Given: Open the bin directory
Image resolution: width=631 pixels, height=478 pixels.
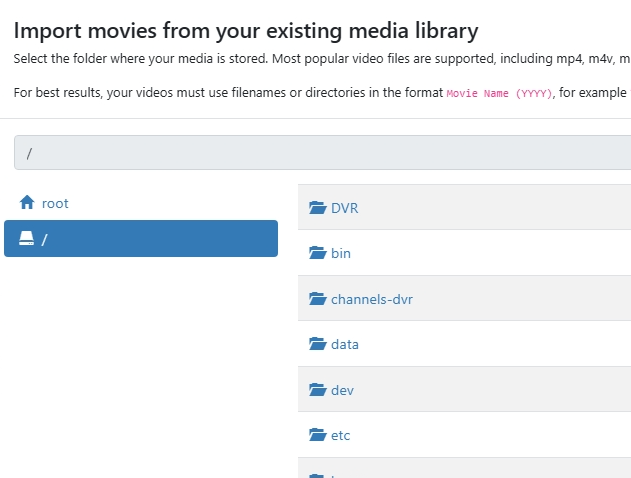Looking at the screenshot, I should point(341,253).
